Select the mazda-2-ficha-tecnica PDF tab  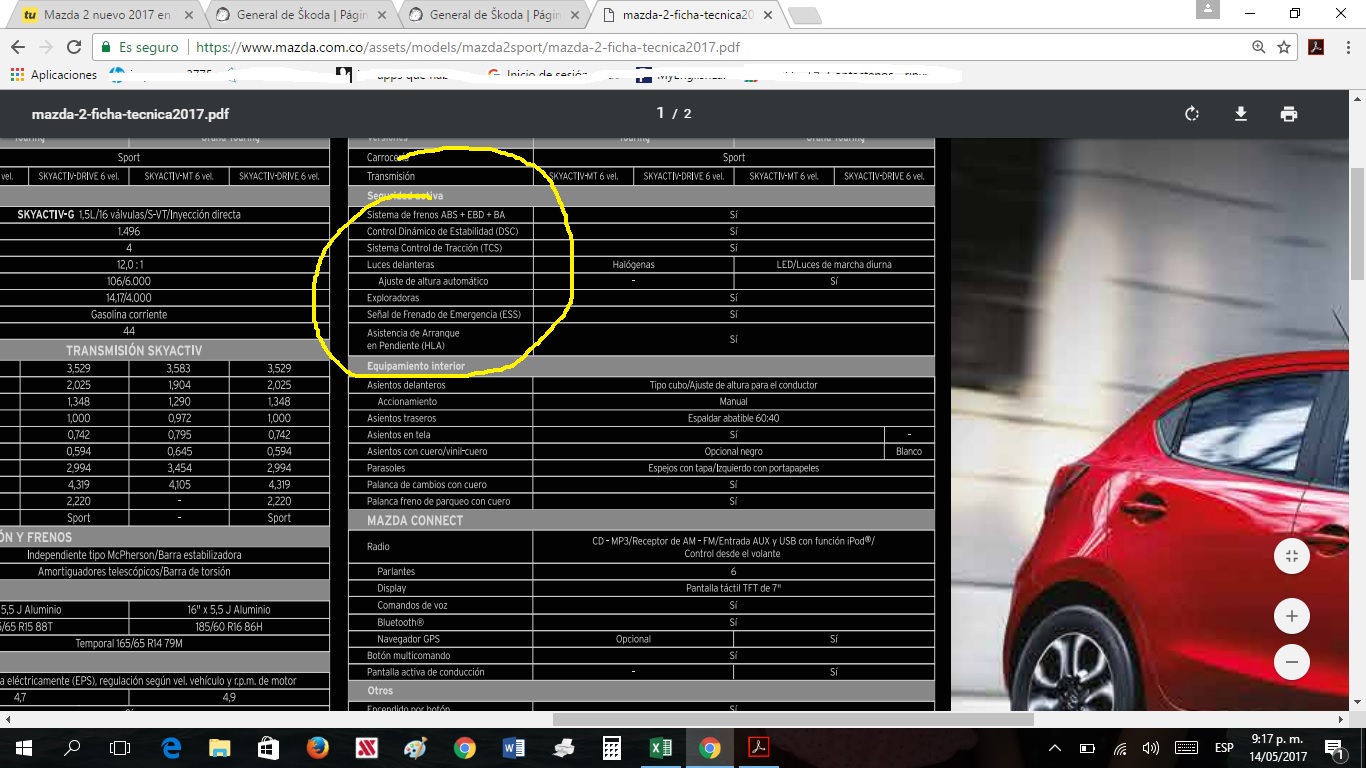[686, 15]
